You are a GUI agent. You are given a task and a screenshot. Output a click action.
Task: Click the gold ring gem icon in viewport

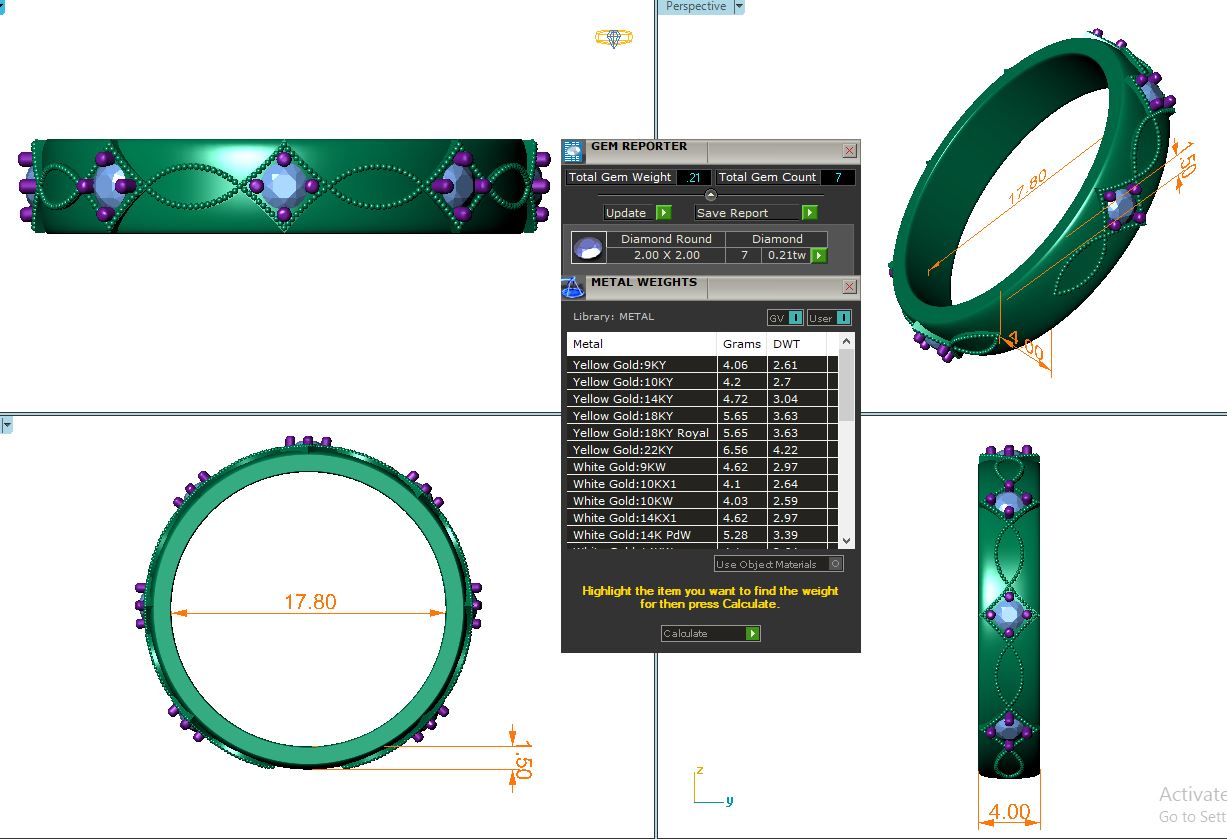(x=613, y=38)
